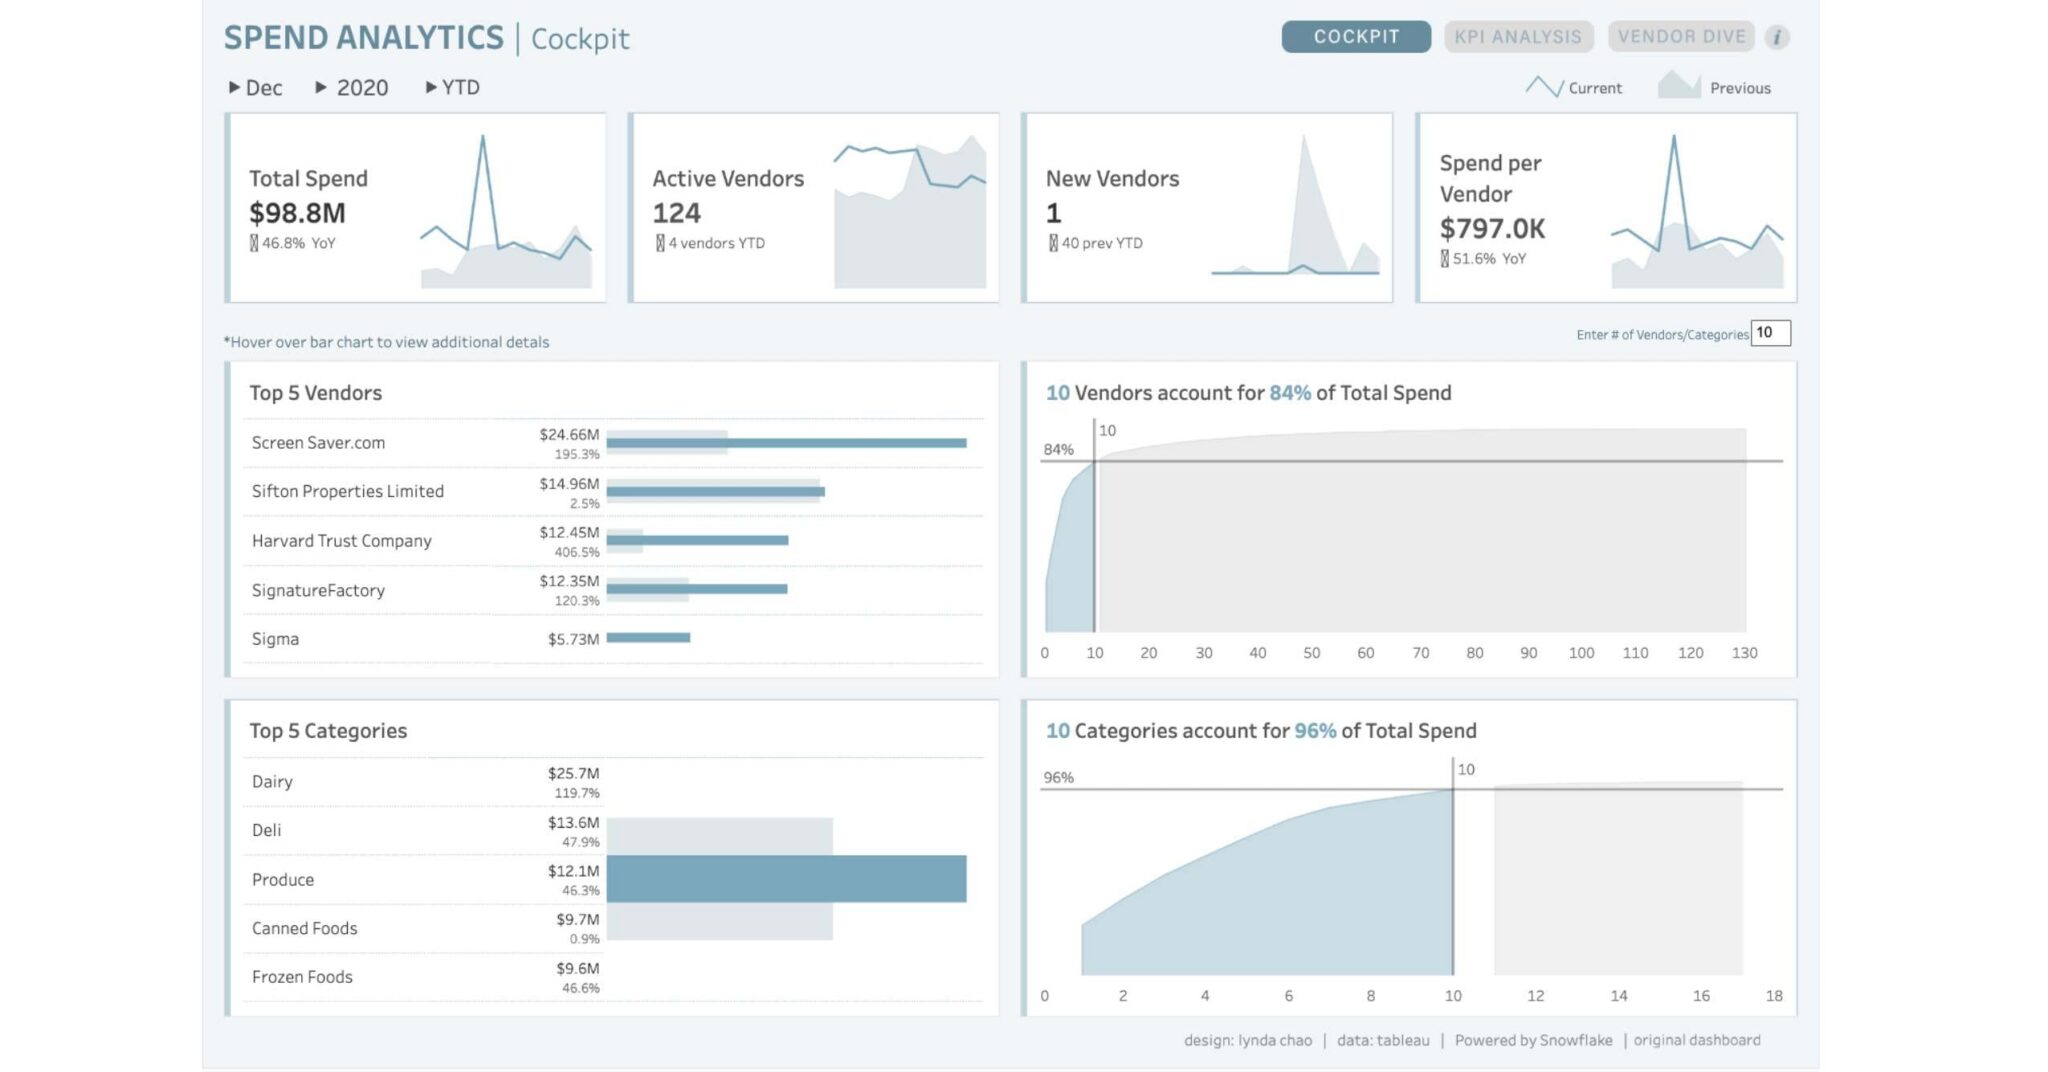Select the Cockpit tab
Image resolution: width=2048 pixels, height=1072 pixels.
(x=1356, y=37)
